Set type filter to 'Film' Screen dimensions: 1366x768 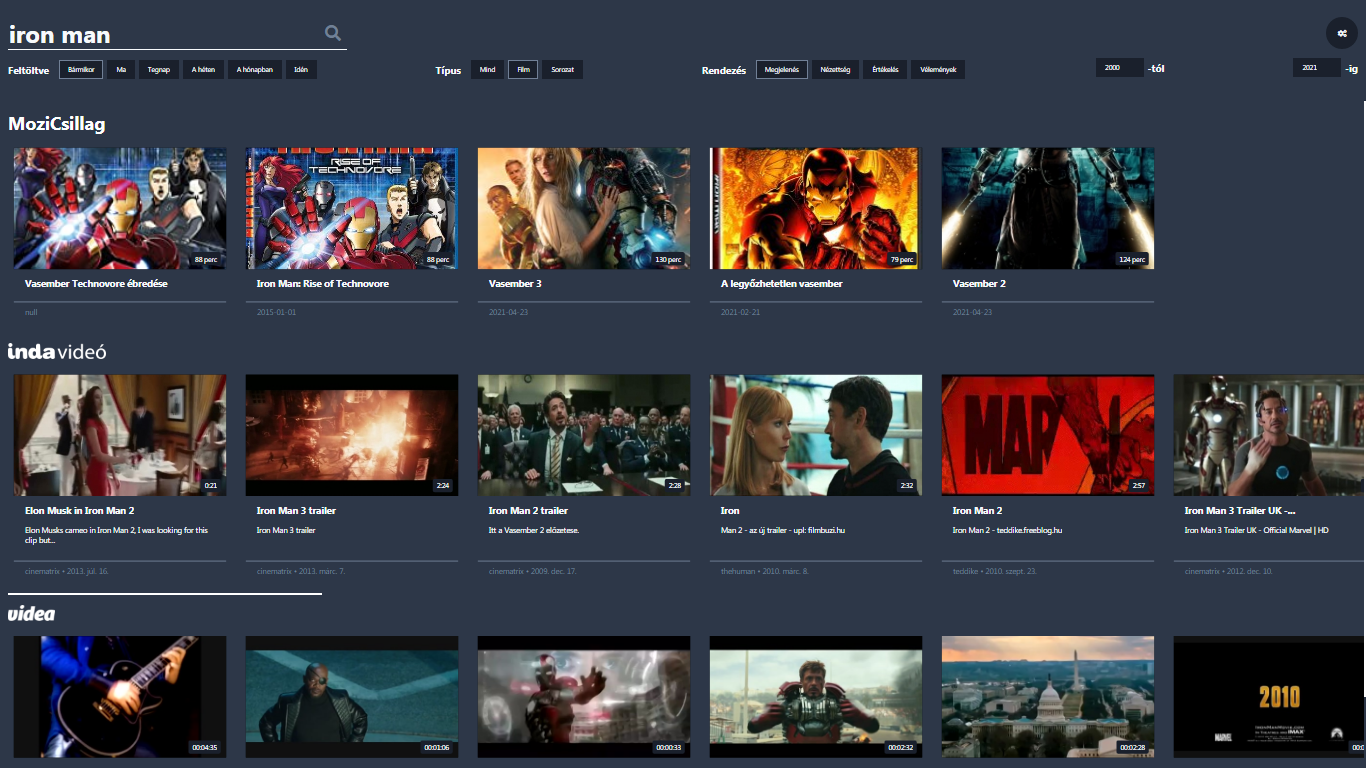tap(523, 70)
